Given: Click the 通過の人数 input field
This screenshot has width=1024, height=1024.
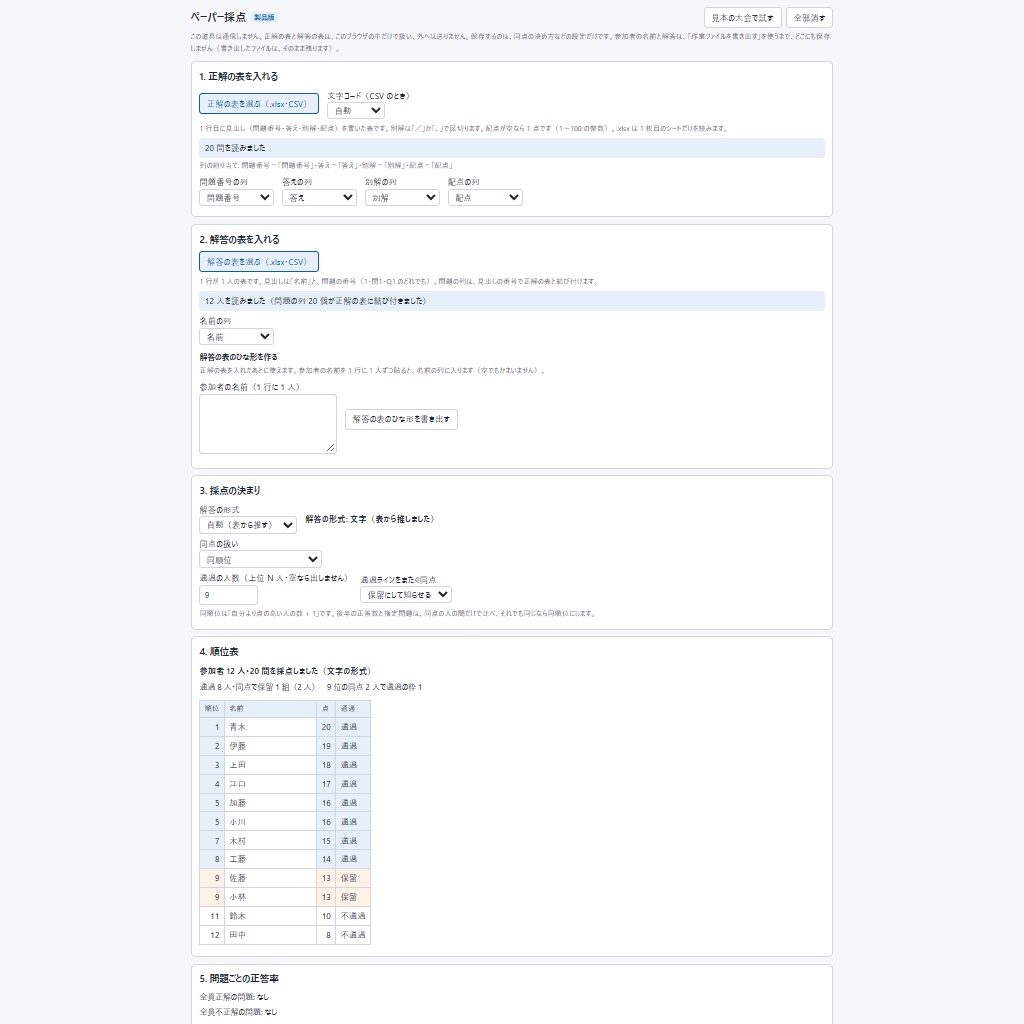Looking at the screenshot, I should pyautogui.click(x=229, y=595).
